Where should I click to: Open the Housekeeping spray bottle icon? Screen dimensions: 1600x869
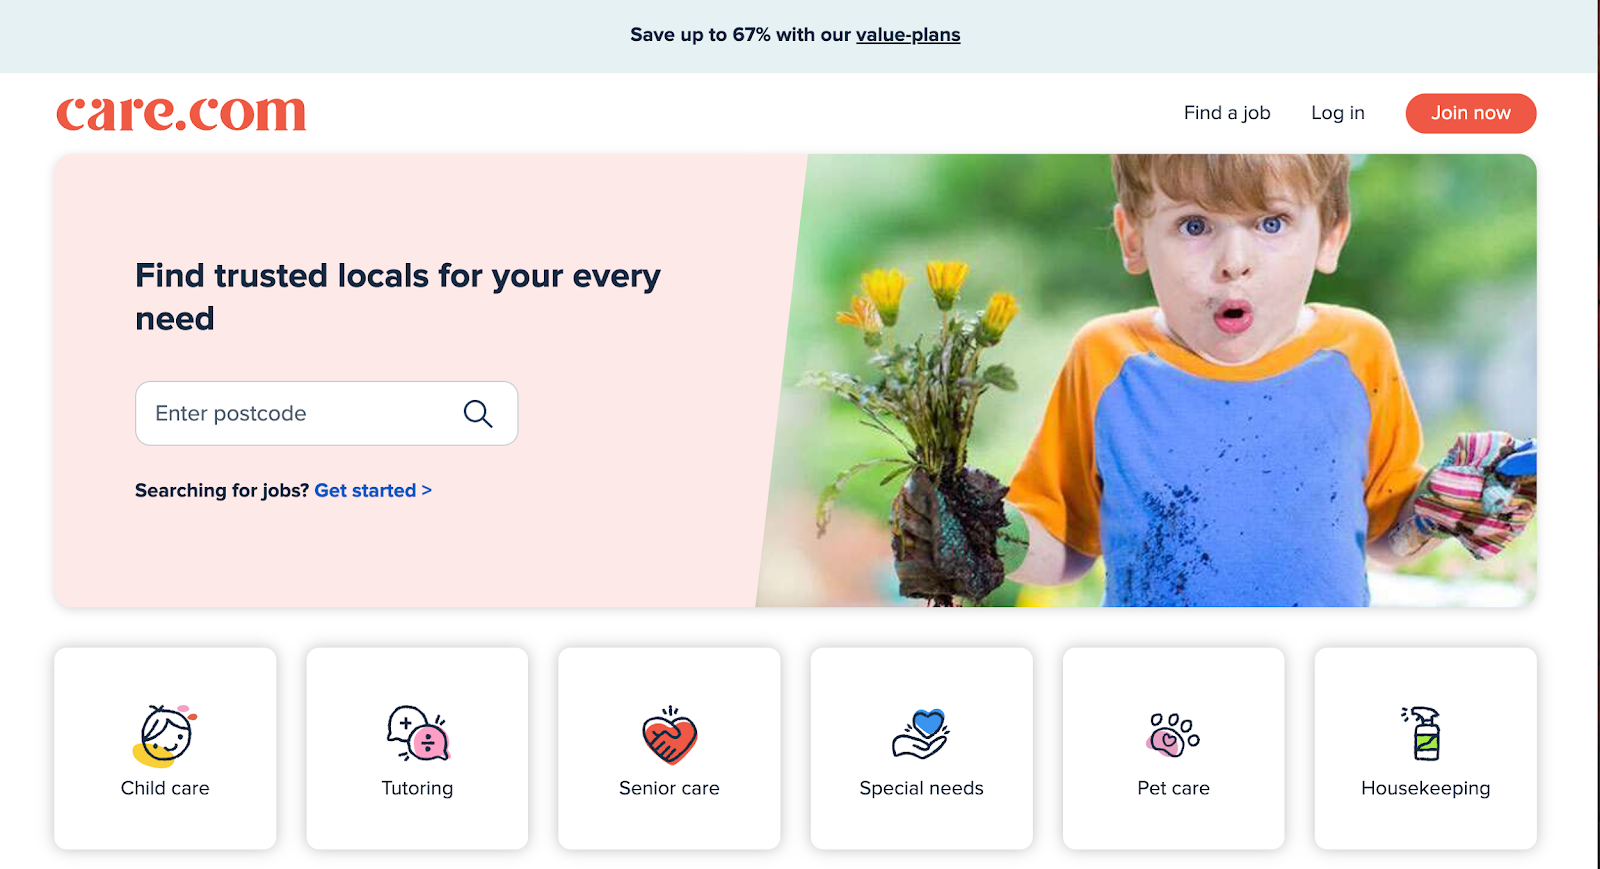pyautogui.click(x=1424, y=734)
